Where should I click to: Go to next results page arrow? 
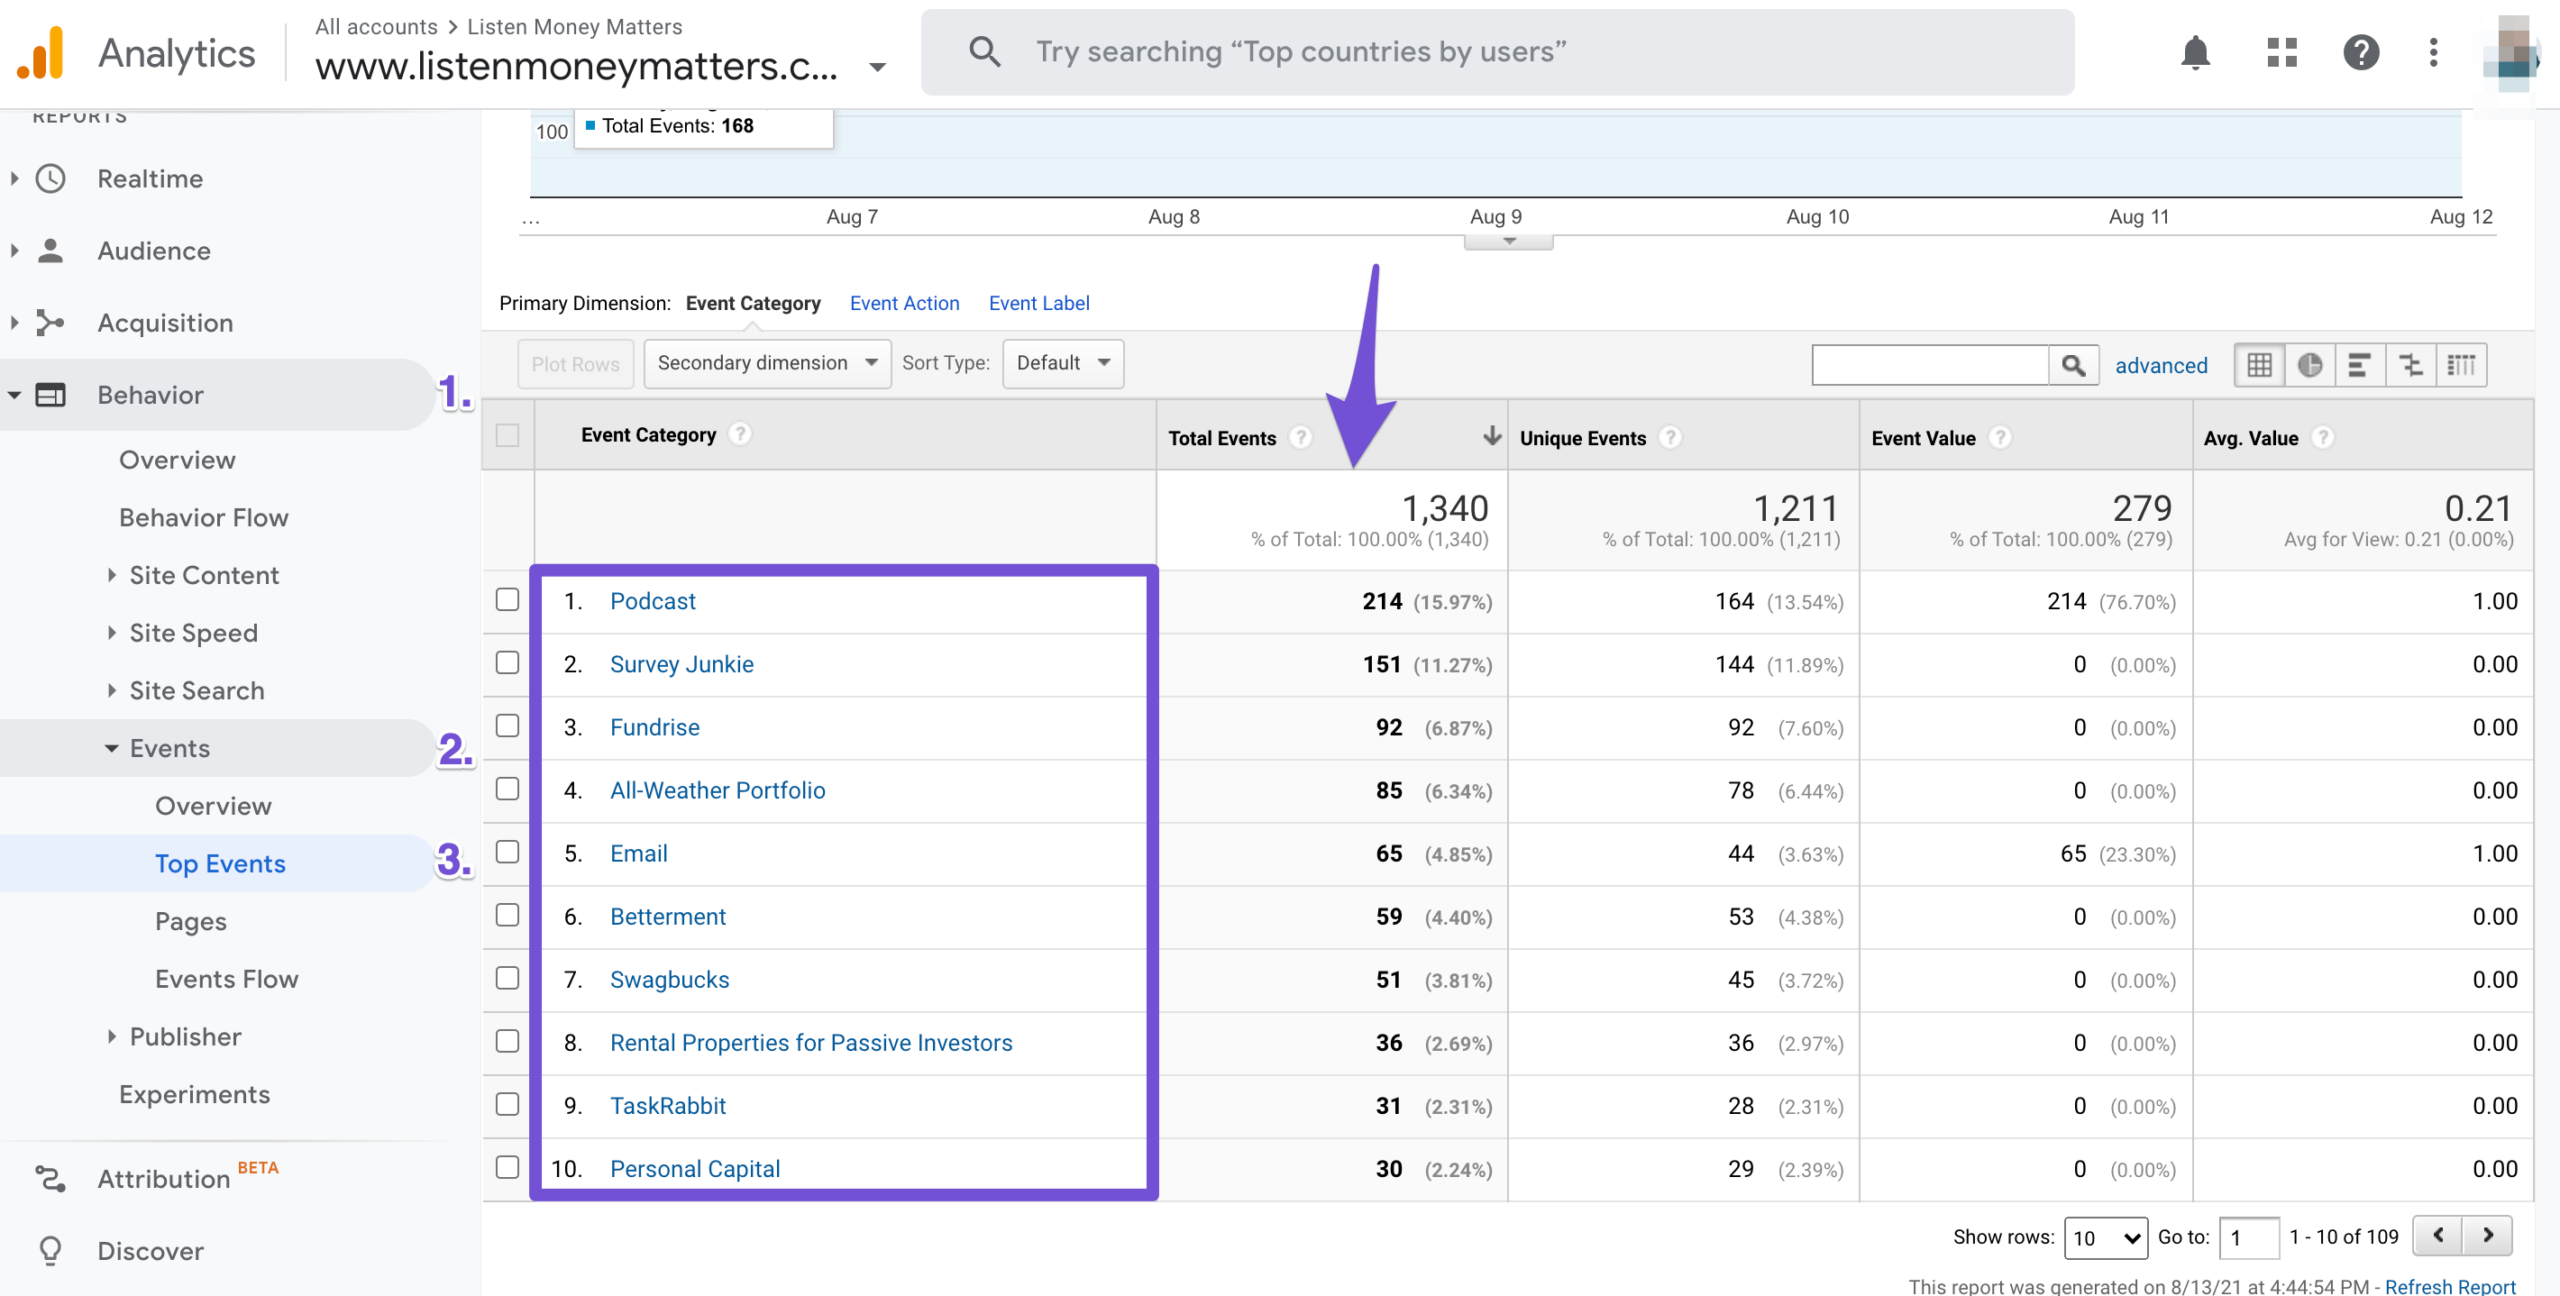(2488, 1236)
